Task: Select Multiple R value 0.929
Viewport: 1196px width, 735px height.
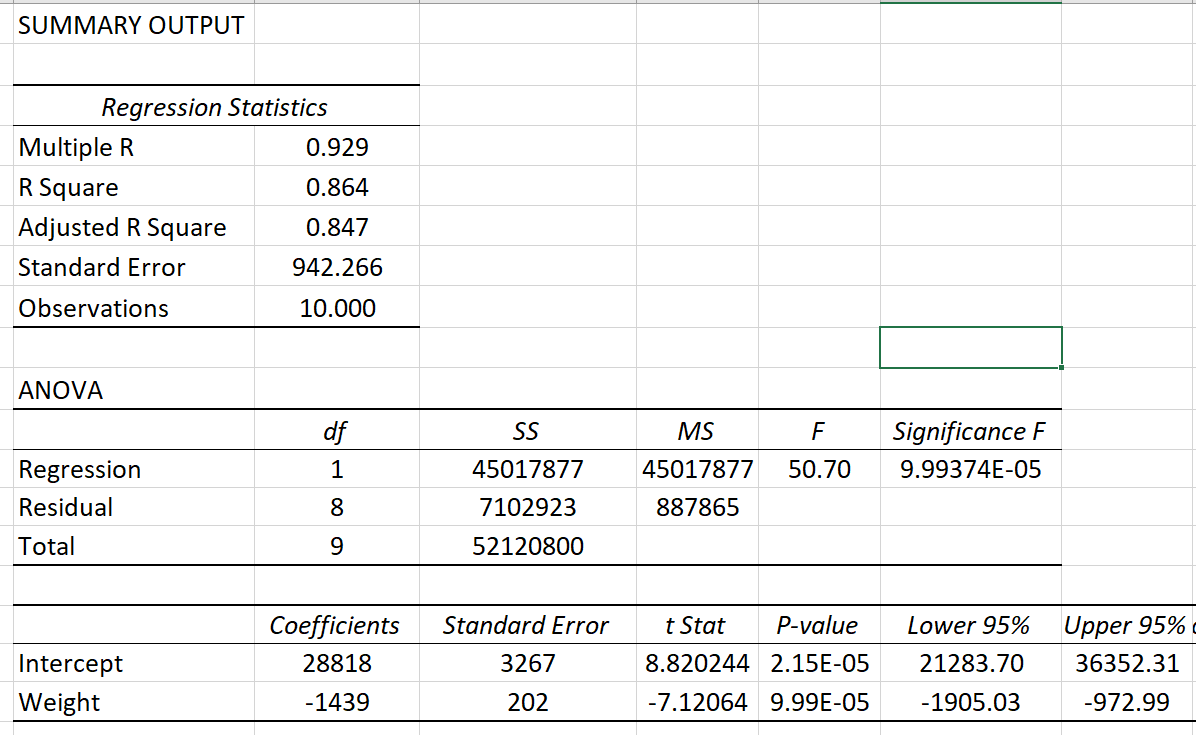Action: (336, 146)
